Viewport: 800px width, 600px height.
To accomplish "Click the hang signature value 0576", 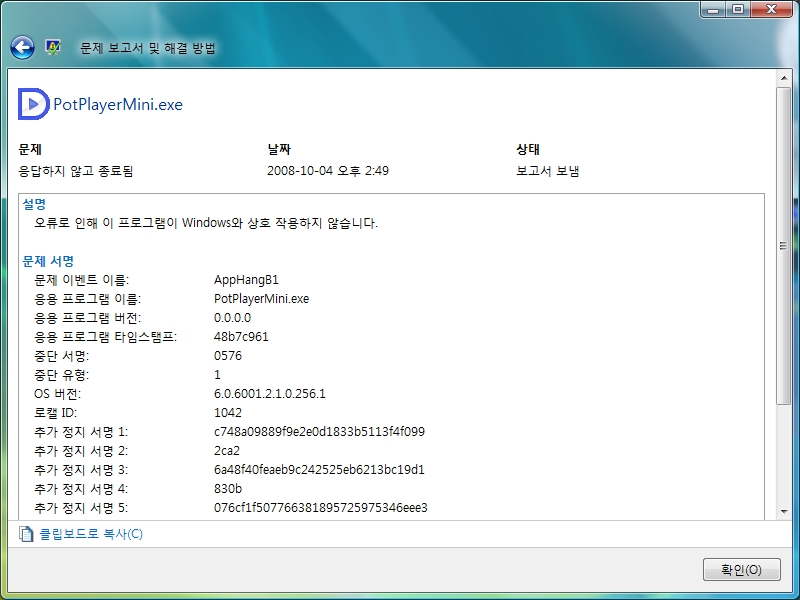I will (228, 356).
